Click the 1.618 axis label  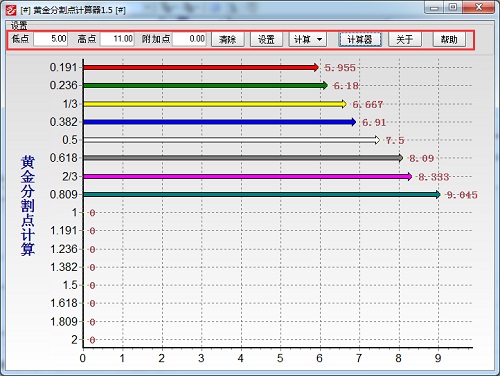[64, 303]
